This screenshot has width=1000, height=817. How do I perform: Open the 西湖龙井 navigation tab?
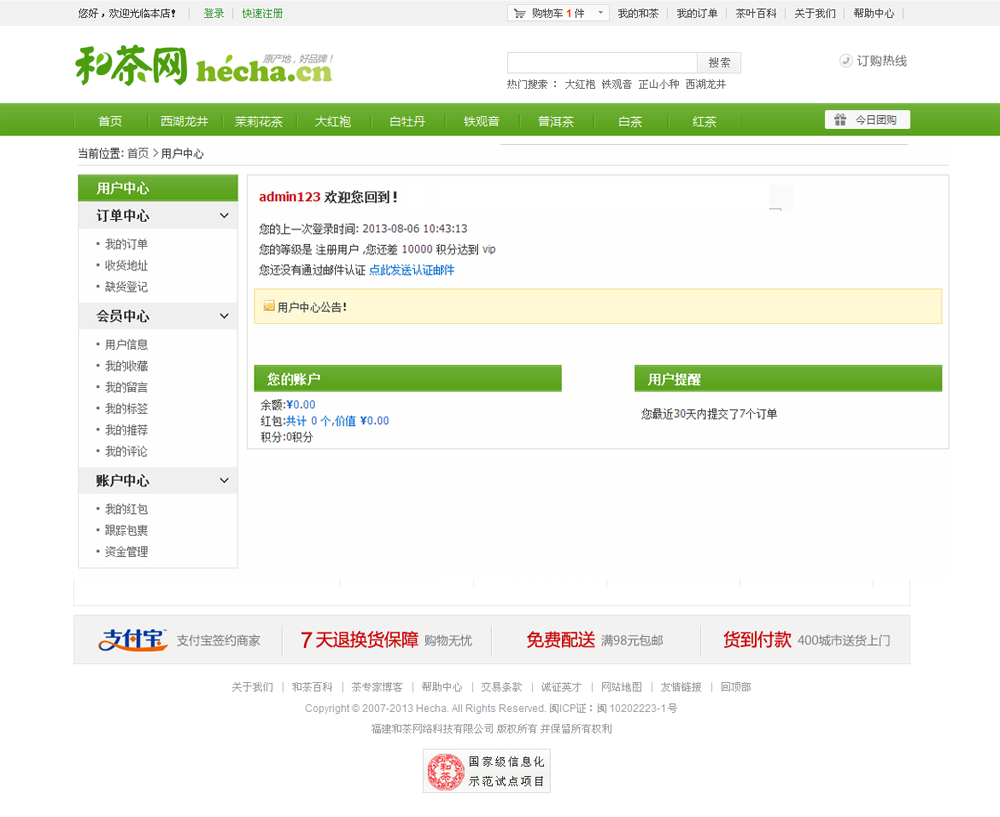(x=184, y=122)
